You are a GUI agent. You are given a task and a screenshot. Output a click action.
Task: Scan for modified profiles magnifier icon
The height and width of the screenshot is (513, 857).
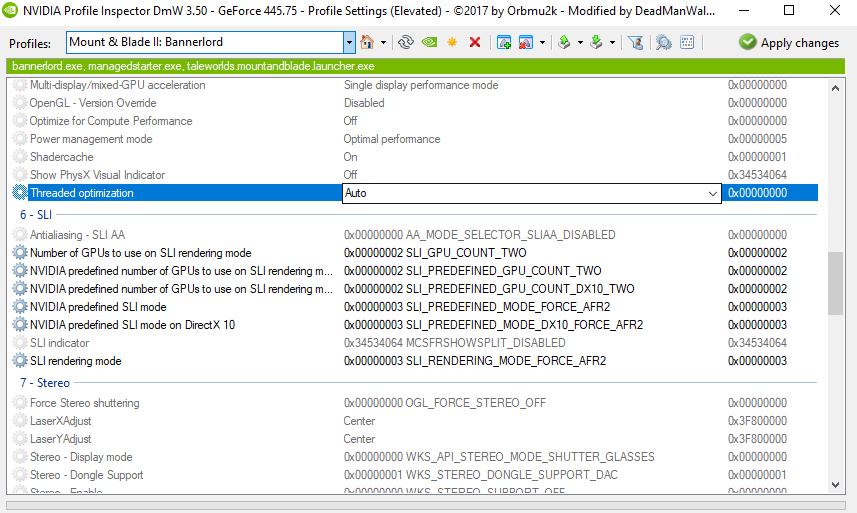664,42
